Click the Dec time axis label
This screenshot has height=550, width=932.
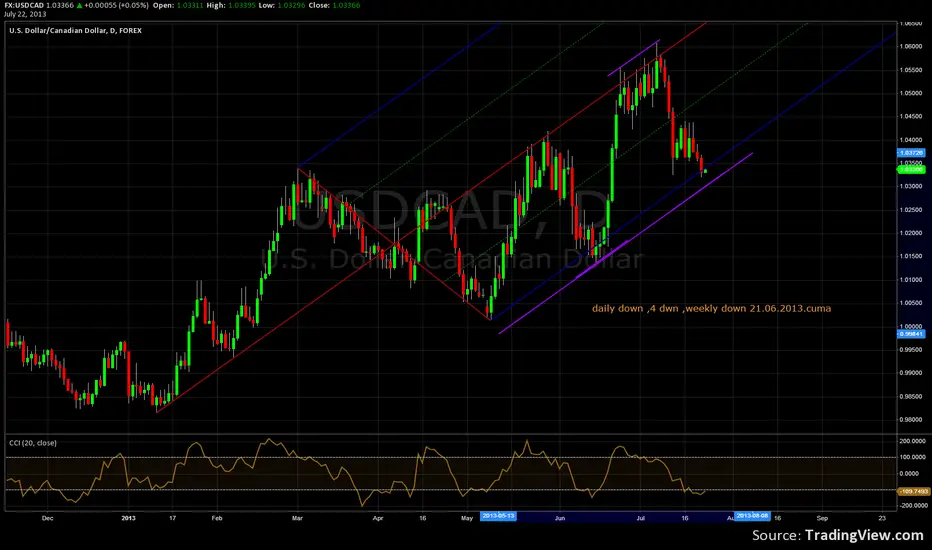[x=48, y=518]
